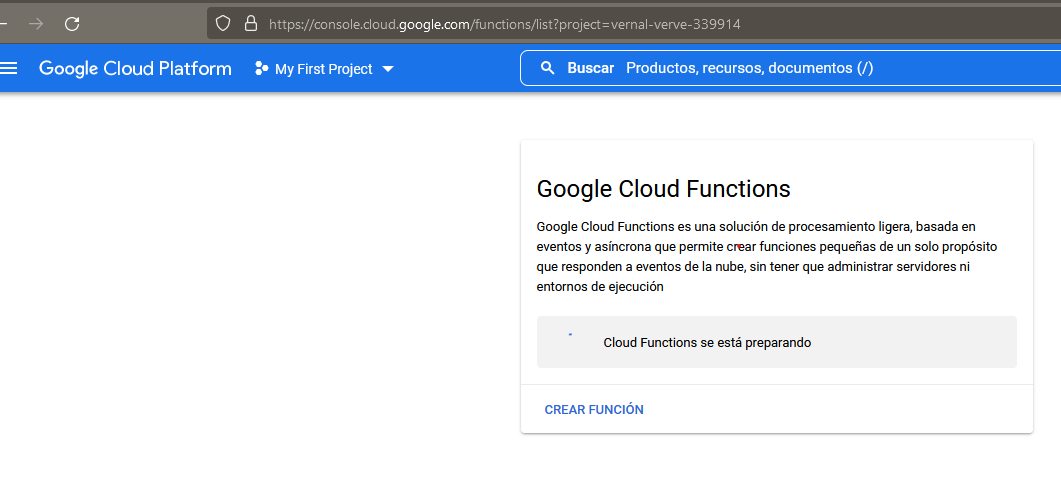
Task: Click the padlock site security icon
Action: 250,24
